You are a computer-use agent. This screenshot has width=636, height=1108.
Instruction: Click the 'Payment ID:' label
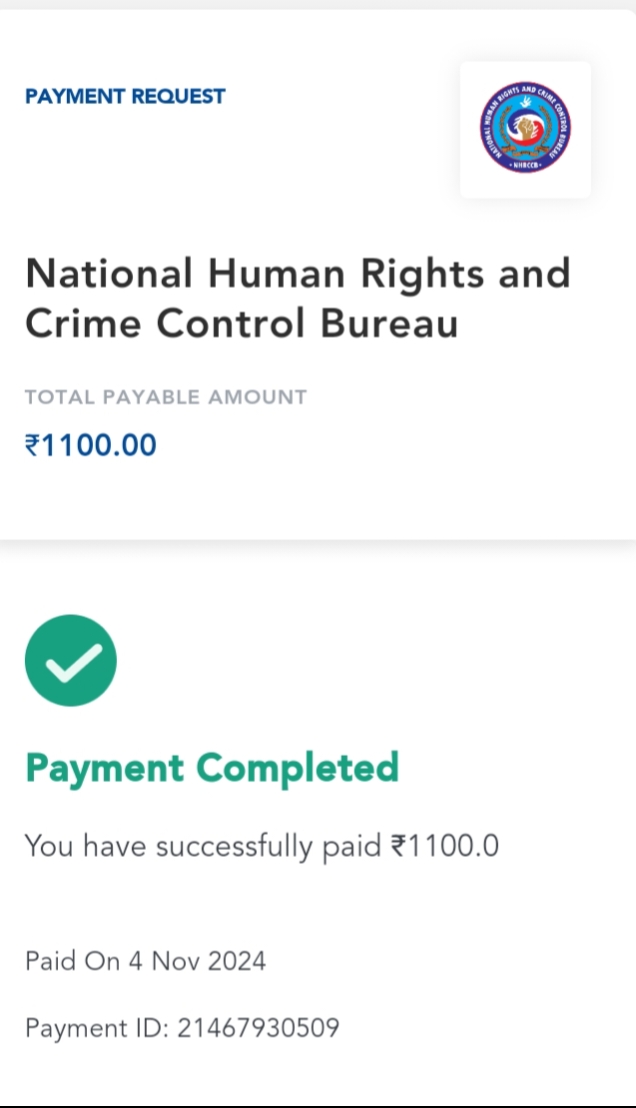(x=96, y=1027)
